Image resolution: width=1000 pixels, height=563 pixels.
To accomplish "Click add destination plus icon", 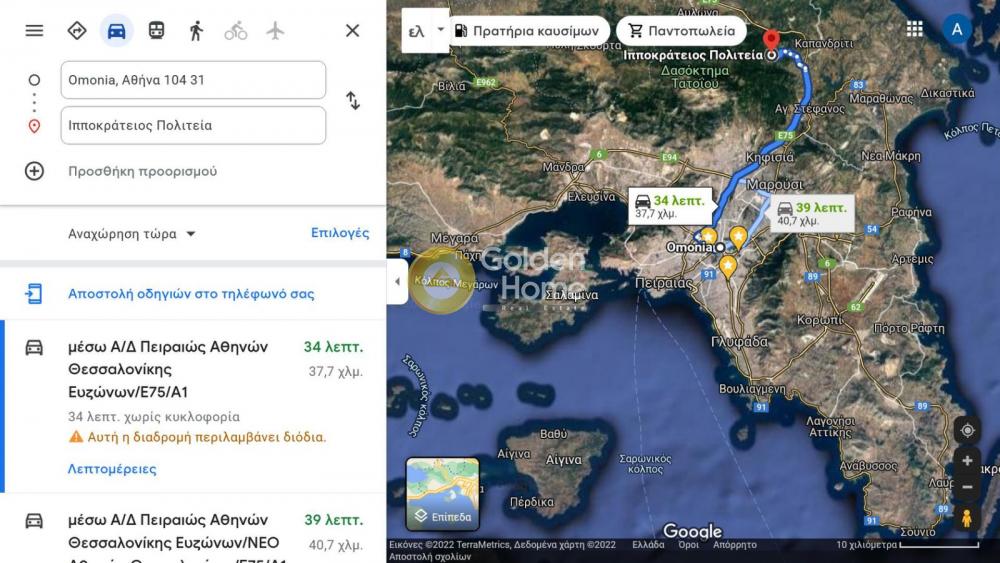I will pos(35,171).
